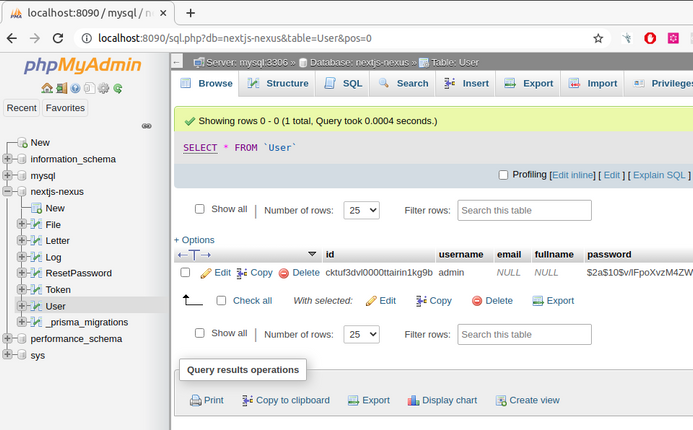Open the Insert tab
The image size is (693, 430).
click(x=467, y=84)
